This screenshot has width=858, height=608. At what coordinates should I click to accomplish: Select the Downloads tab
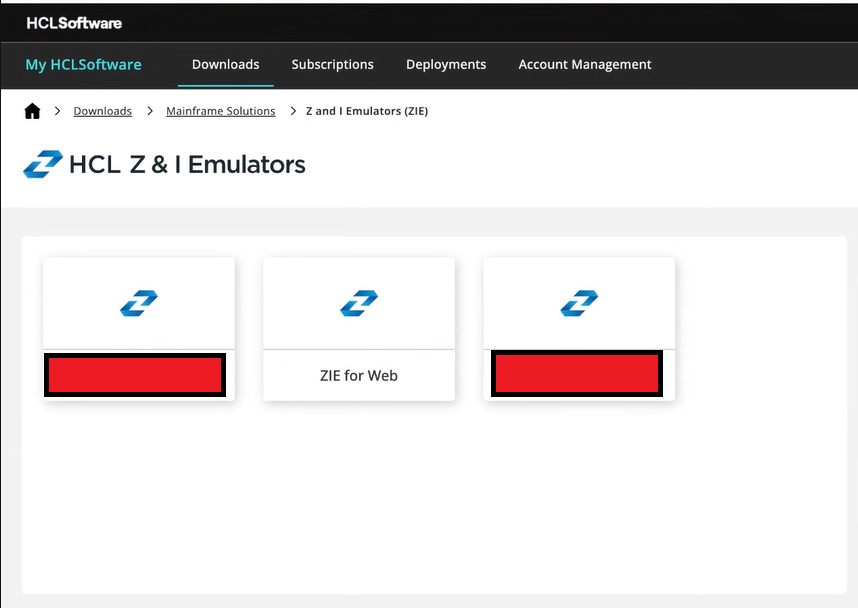click(225, 65)
